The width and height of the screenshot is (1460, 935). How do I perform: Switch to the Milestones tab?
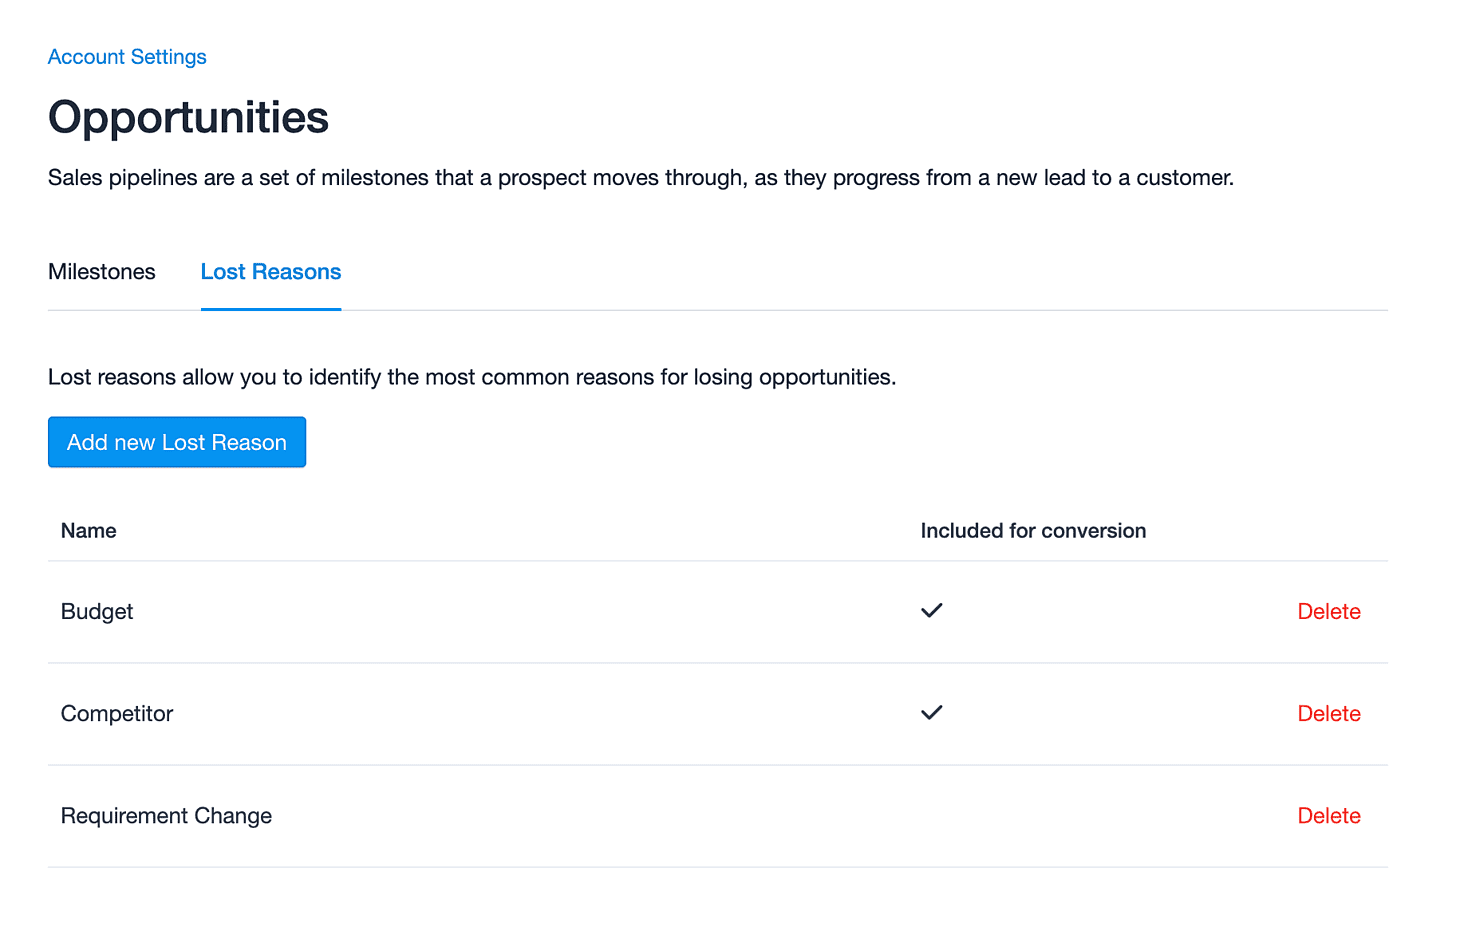click(x=102, y=272)
